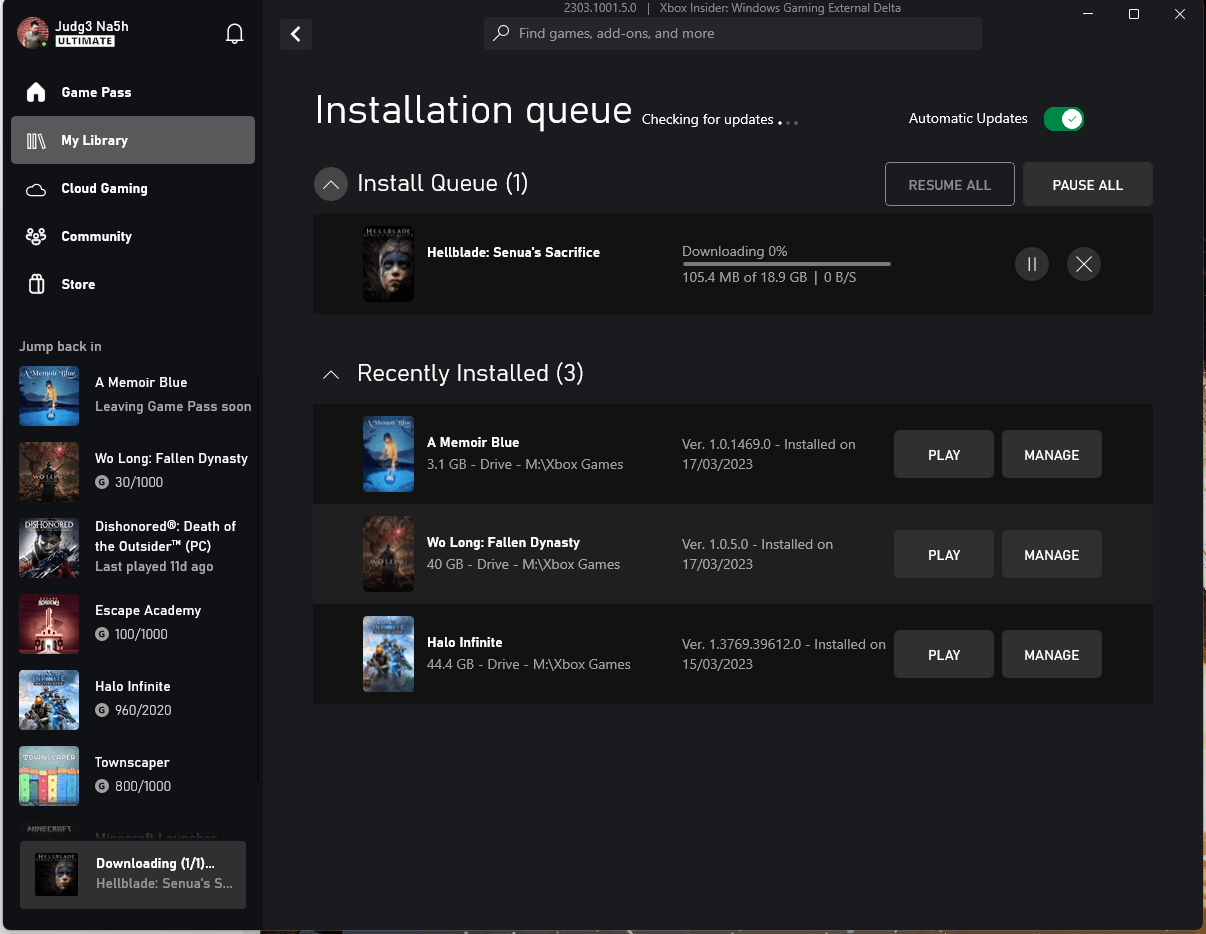Open Wo Long cover in Recently Installed
Viewport: 1206px width, 934px height.
click(388, 554)
